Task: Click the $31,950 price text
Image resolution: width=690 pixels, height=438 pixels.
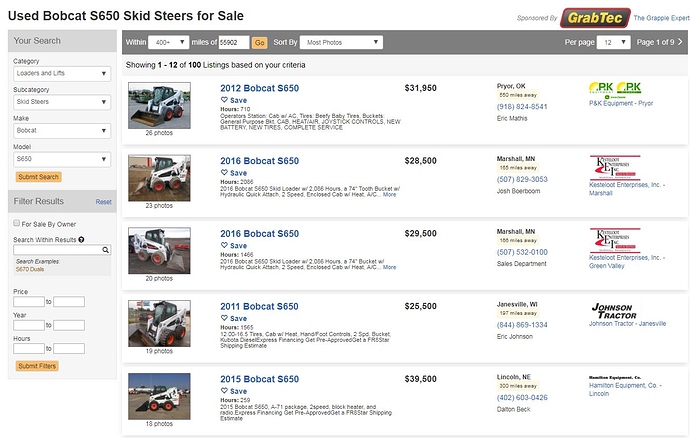Action: (421, 88)
